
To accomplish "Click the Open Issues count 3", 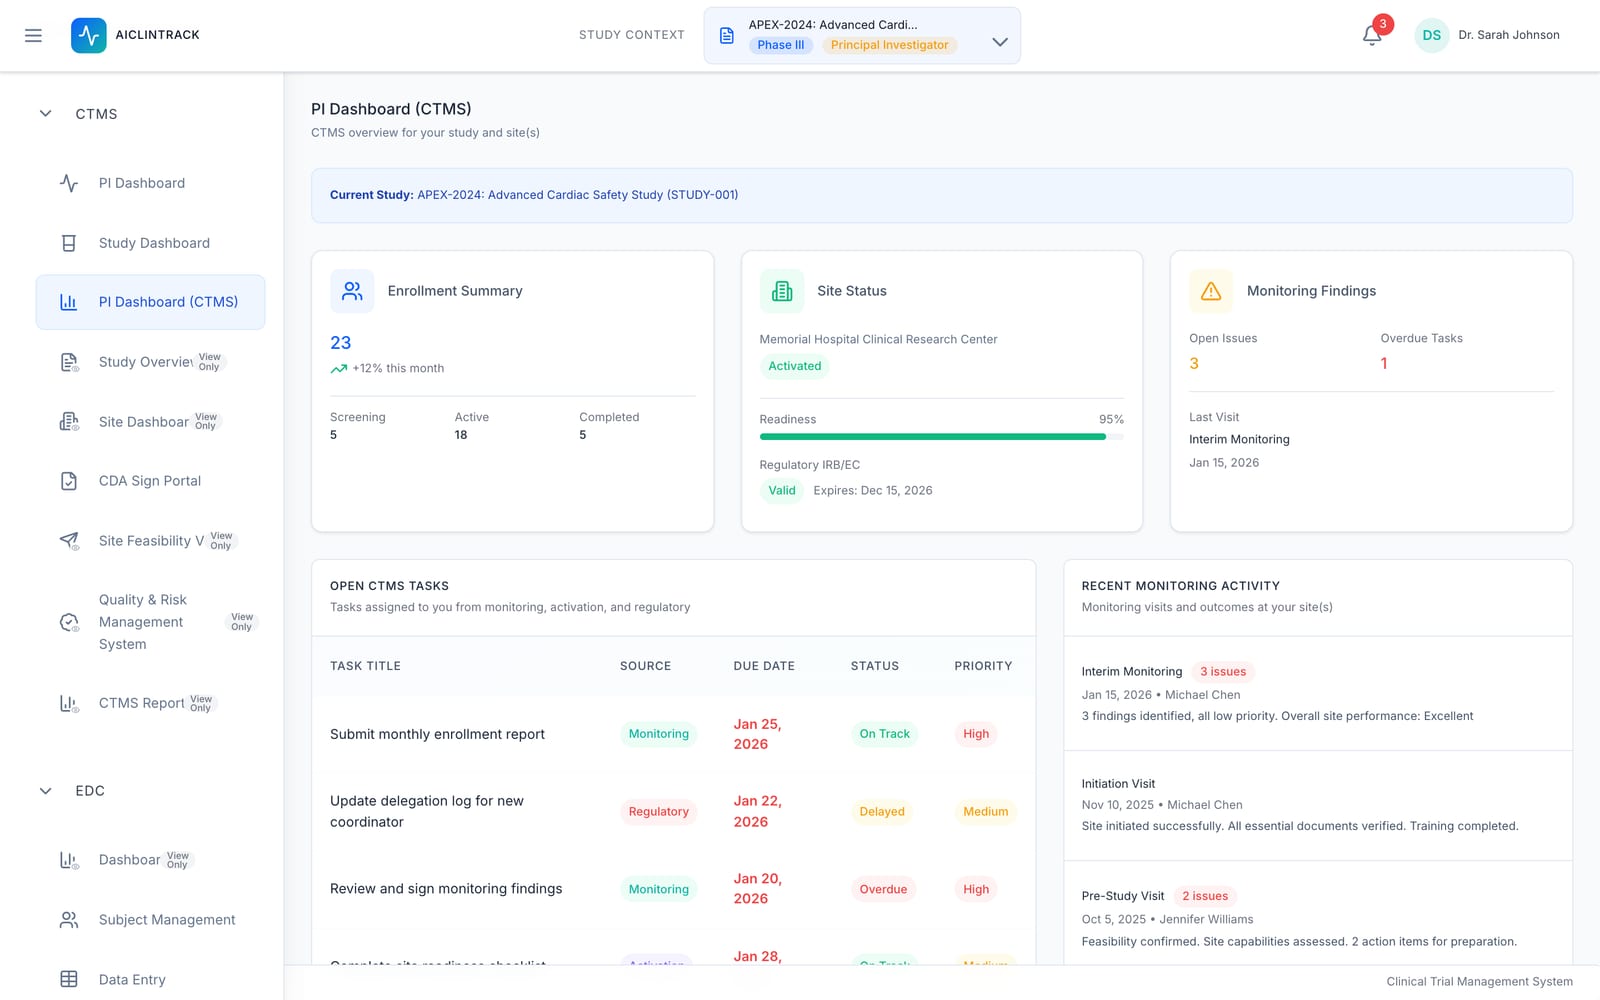I will coord(1194,364).
